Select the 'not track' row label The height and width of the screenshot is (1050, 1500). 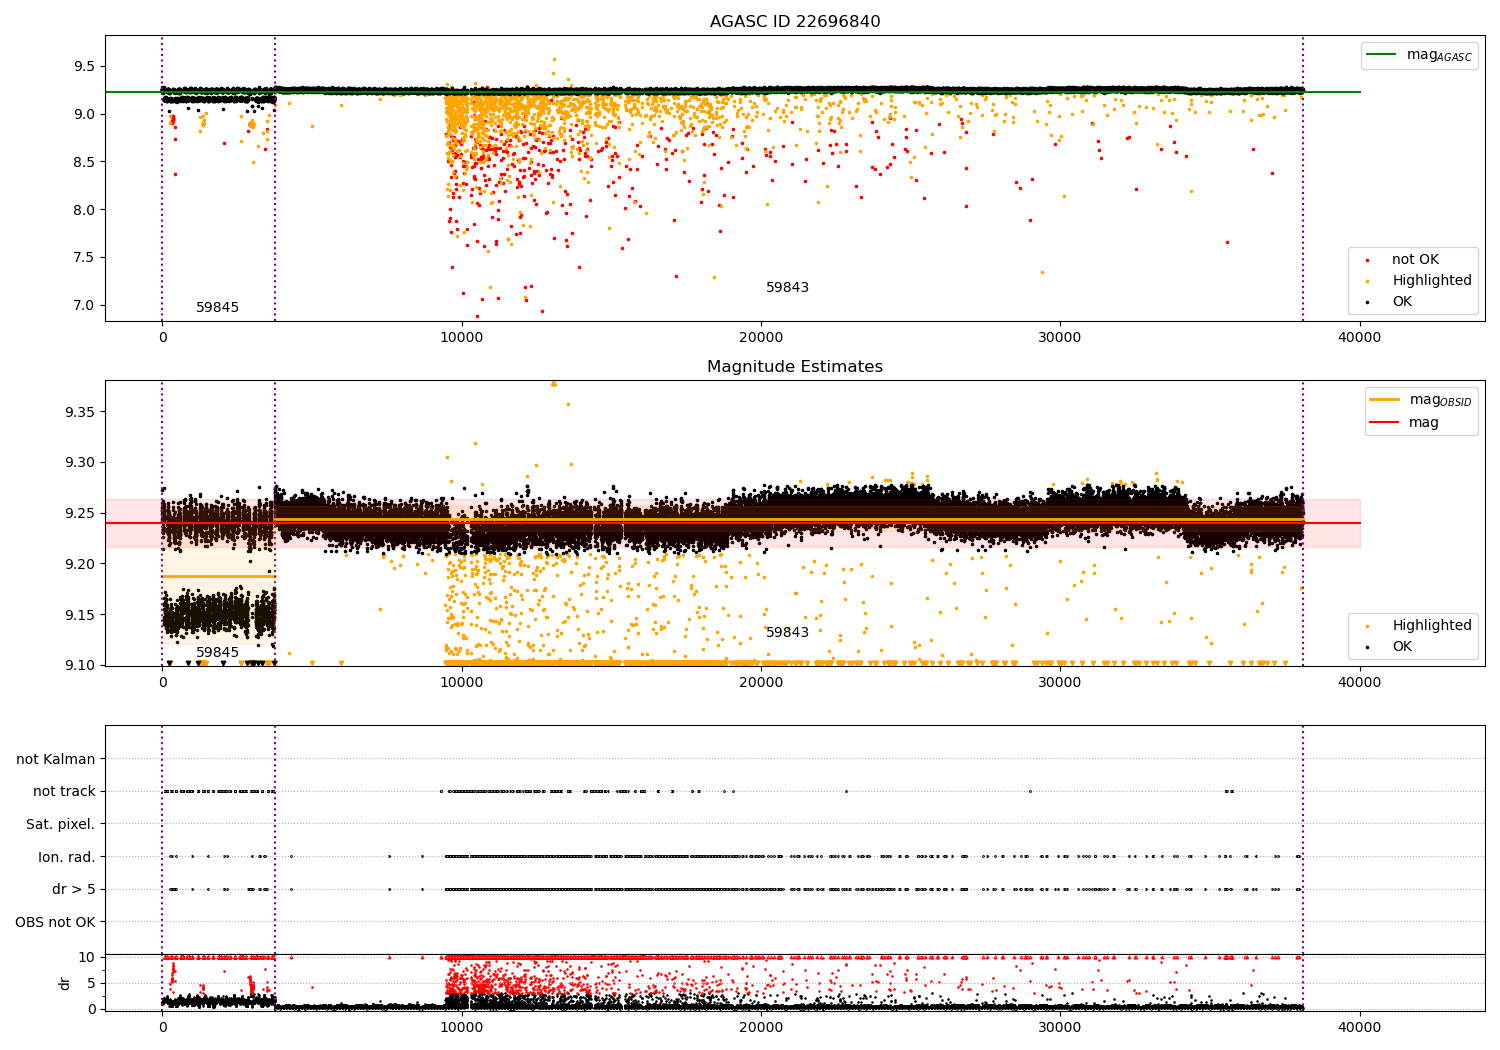(64, 792)
